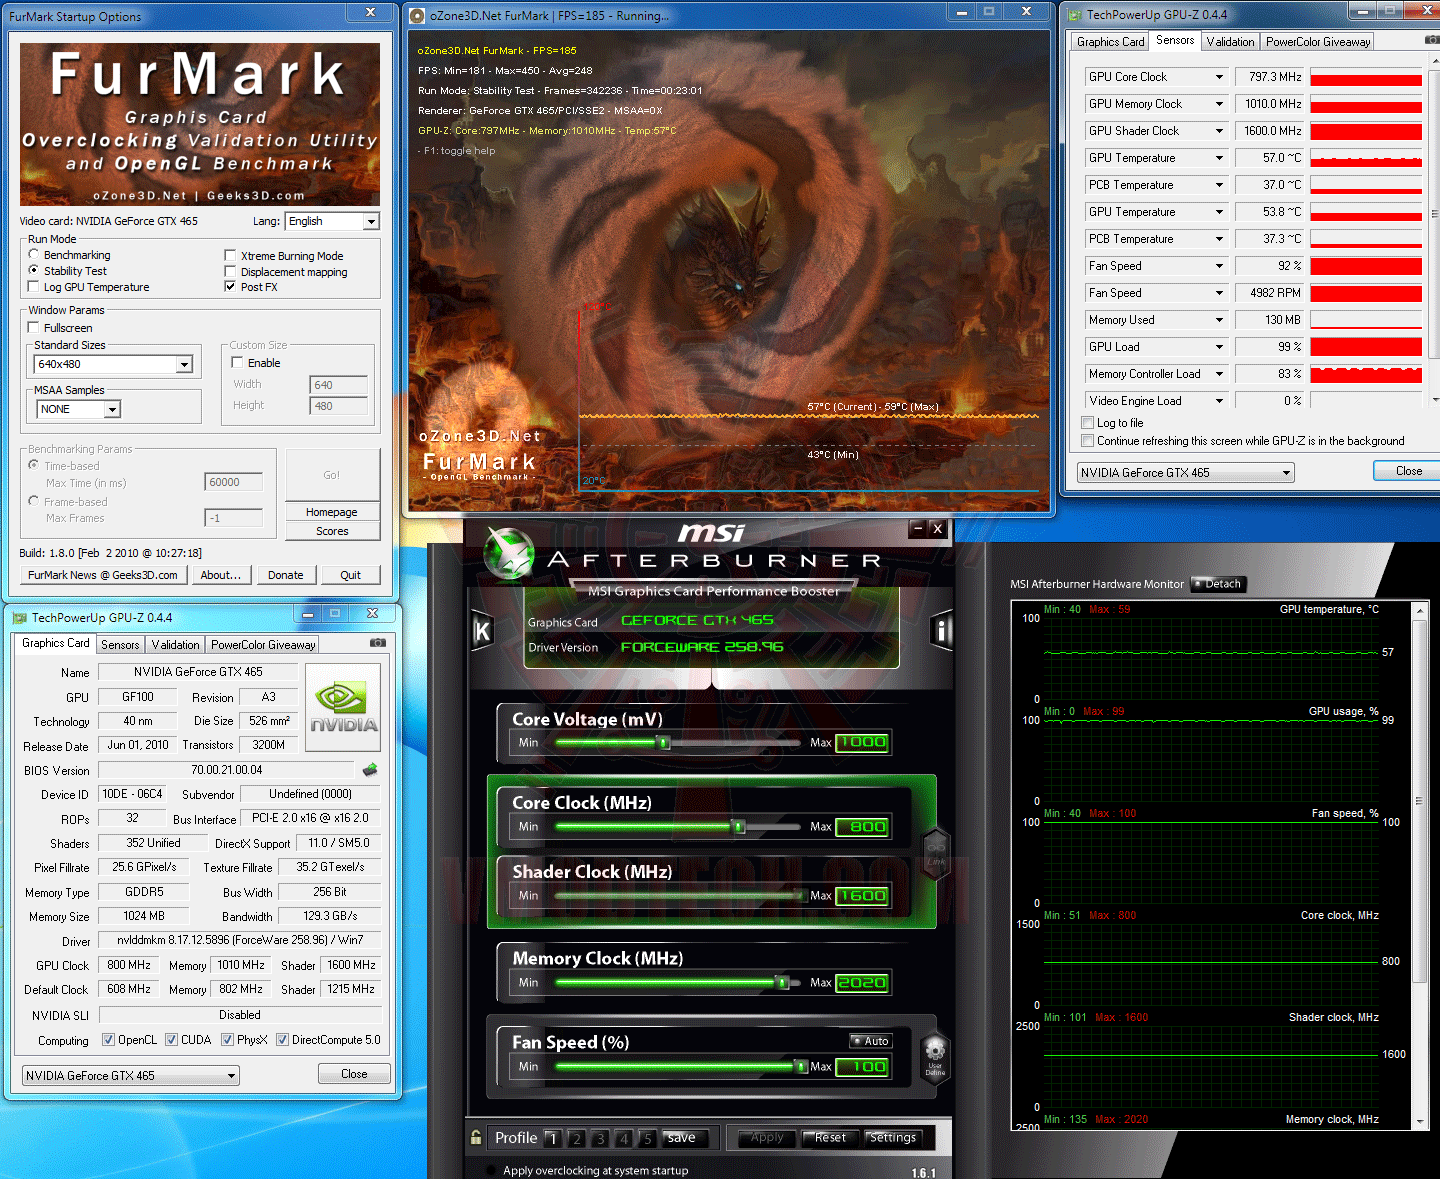Minimize MSI Afterburner with its dash button

(x=917, y=528)
